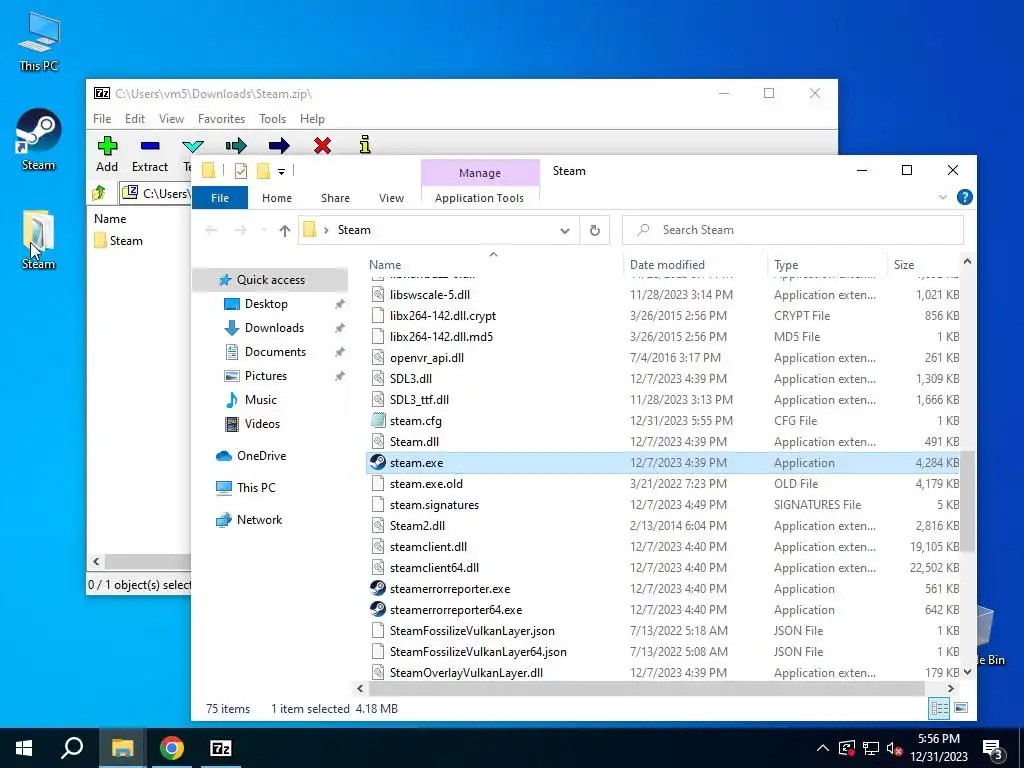Open Chrome from the taskbar
This screenshot has height=768, width=1024.
pyautogui.click(x=172, y=748)
